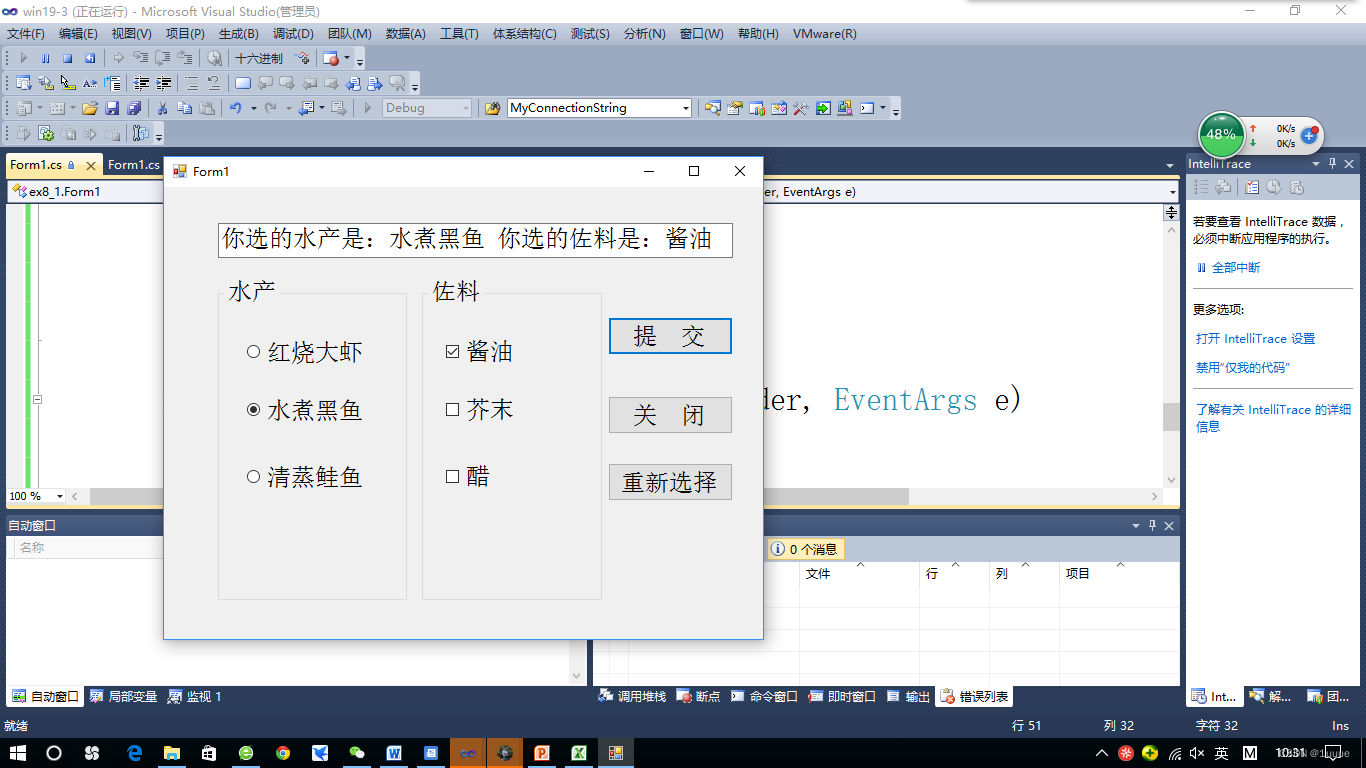
Task: Click the 提交 button in Form1
Action: (670, 336)
